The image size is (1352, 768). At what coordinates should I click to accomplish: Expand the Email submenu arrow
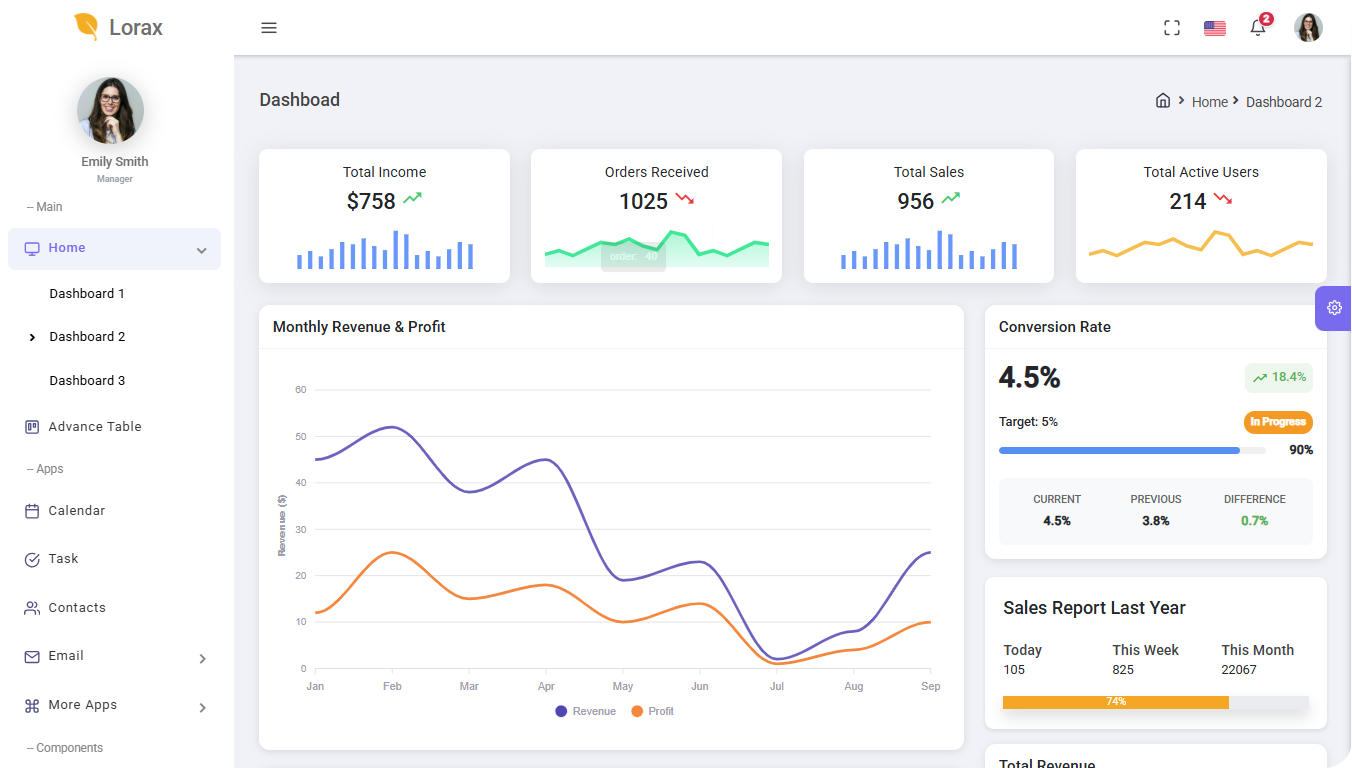[x=203, y=658]
